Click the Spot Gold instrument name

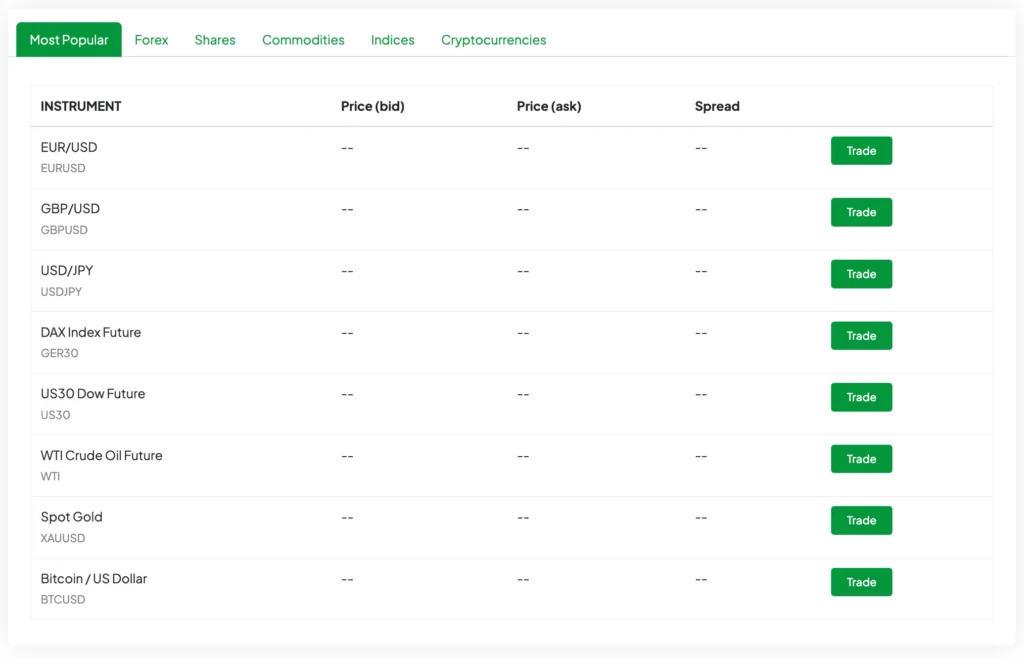[71, 517]
